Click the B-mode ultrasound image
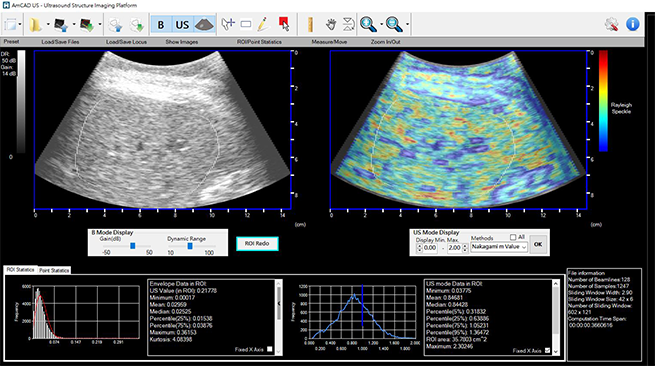This screenshot has height=366, width=655. (x=162, y=130)
